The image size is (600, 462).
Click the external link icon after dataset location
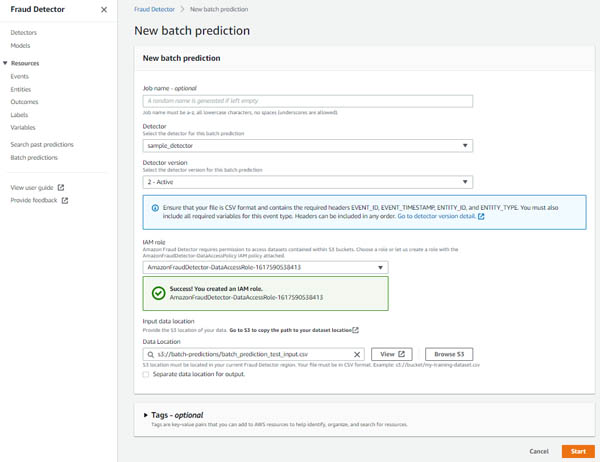355,330
